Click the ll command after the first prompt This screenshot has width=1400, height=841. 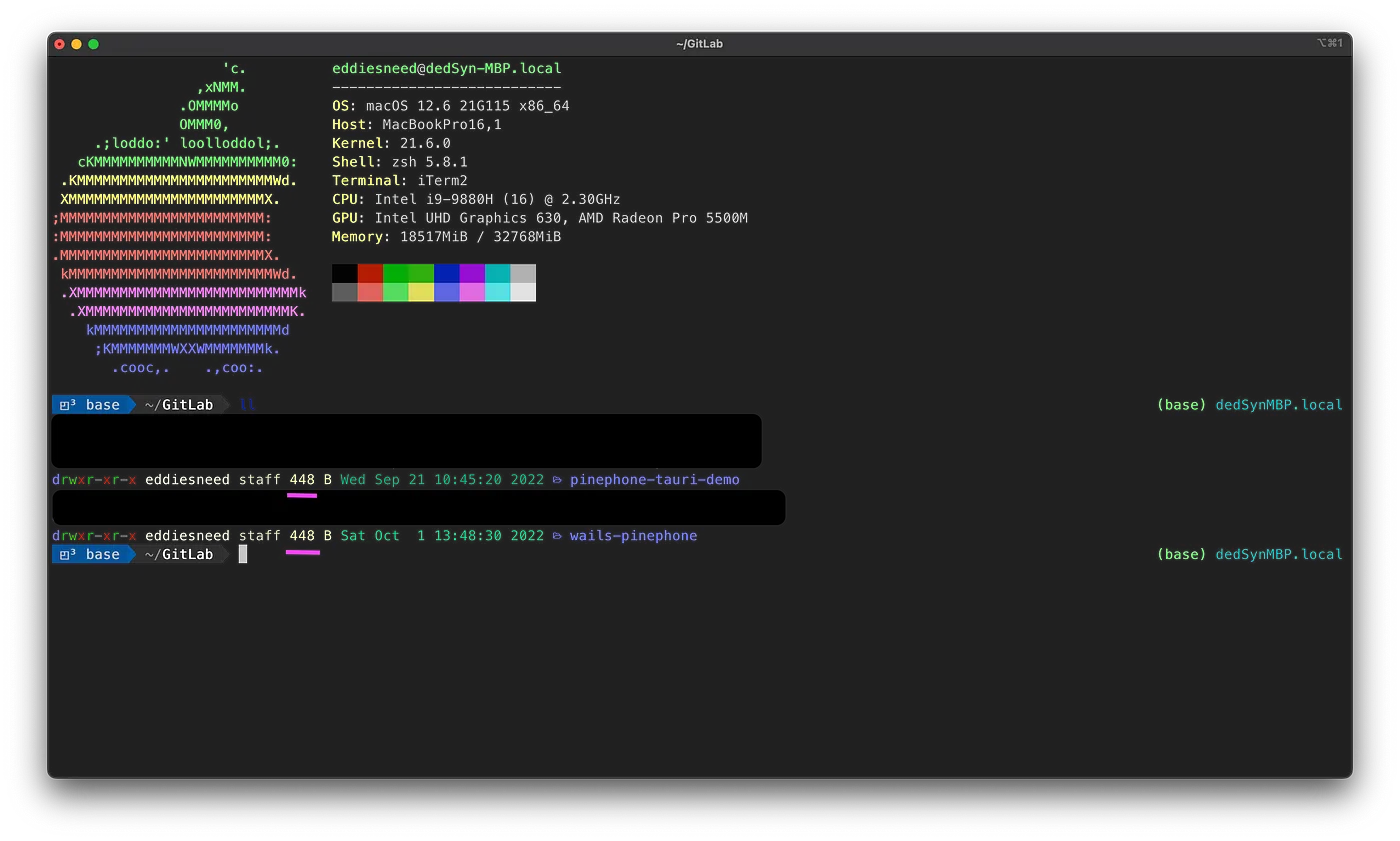248,405
